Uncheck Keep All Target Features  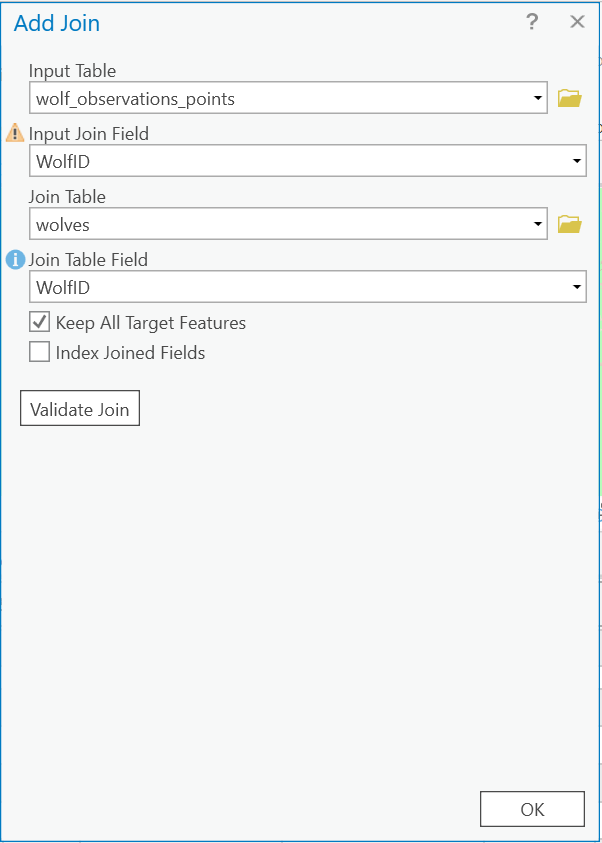click(40, 322)
